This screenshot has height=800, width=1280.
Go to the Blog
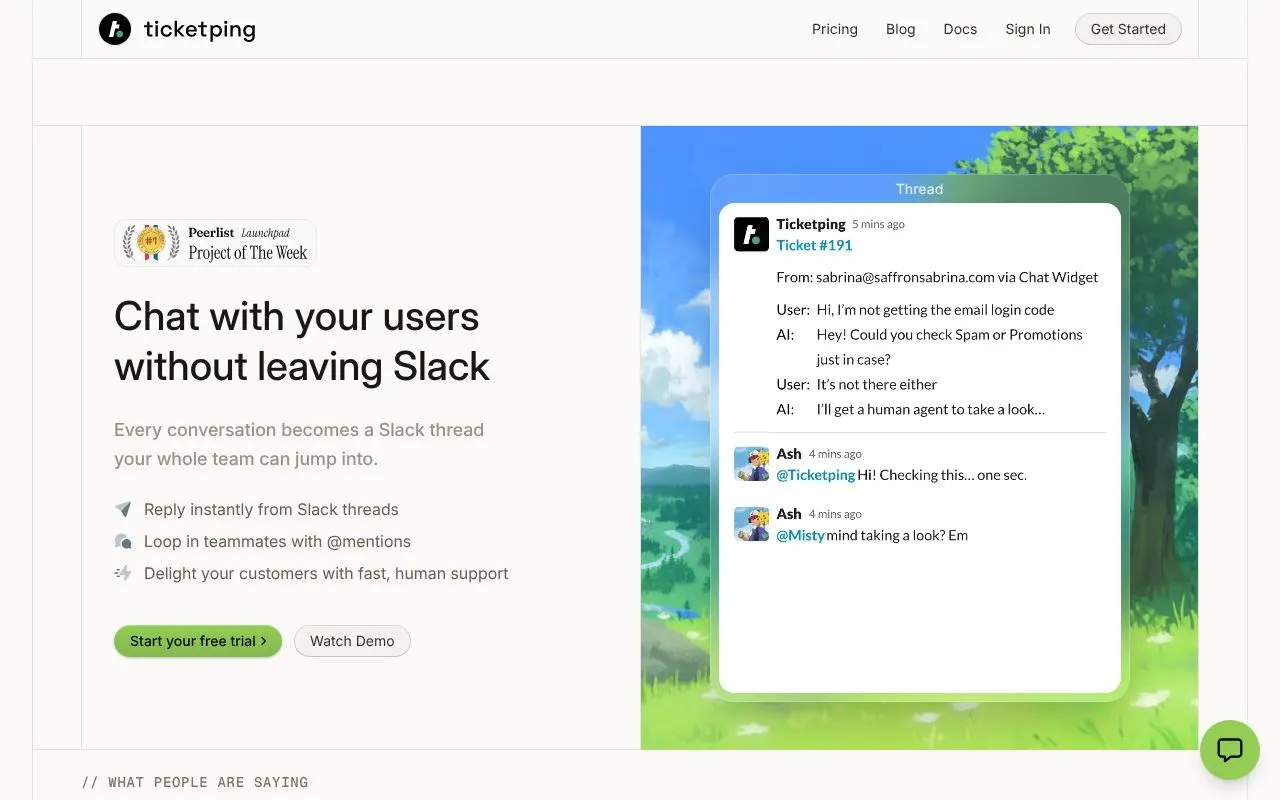(901, 29)
